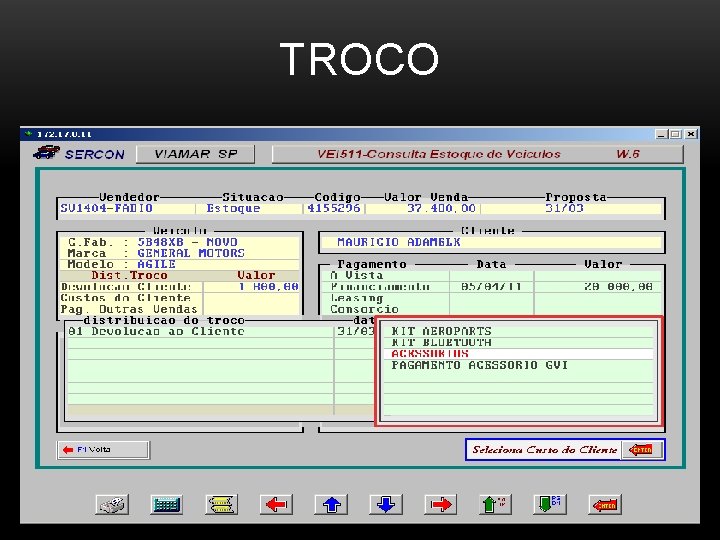720x540 pixels.
Task: Click the SERCON car logo icon
Action: tap(46, 152)
